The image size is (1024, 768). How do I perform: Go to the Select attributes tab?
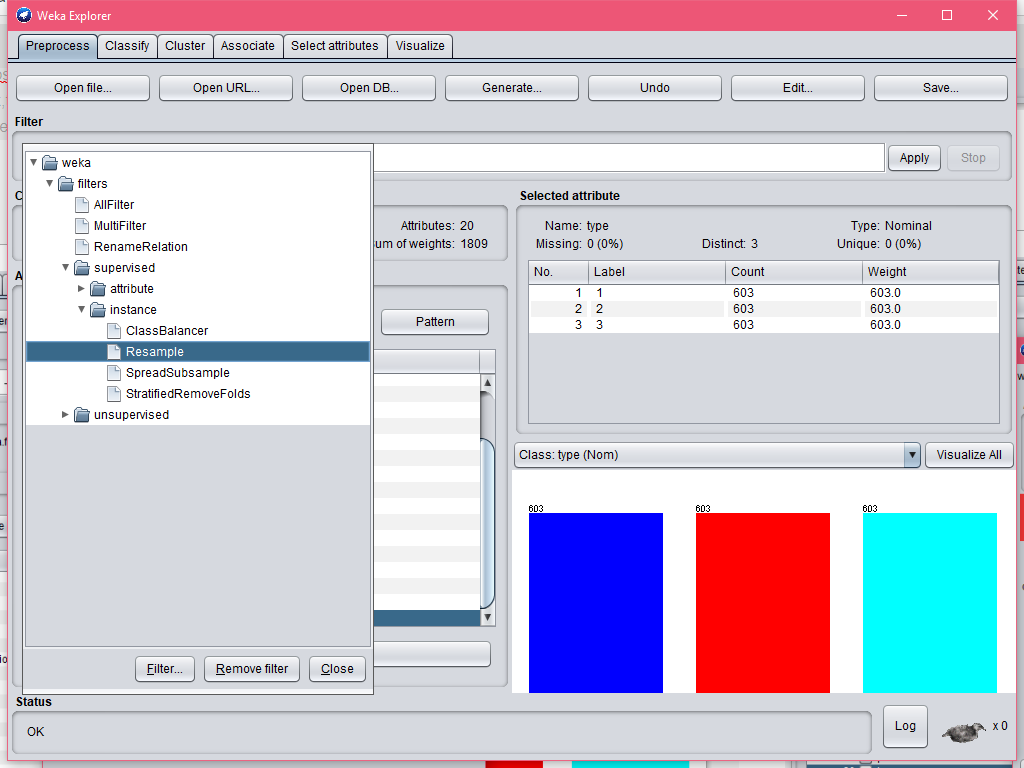[334, 46]
